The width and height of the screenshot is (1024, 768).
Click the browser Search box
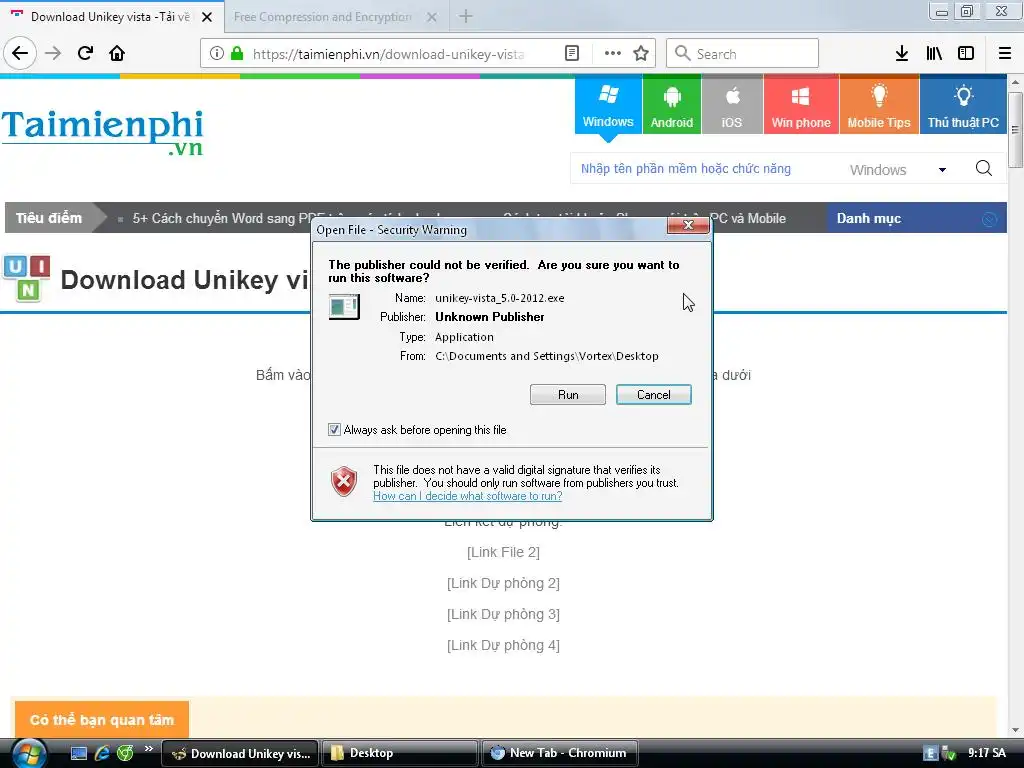point(742,54)
